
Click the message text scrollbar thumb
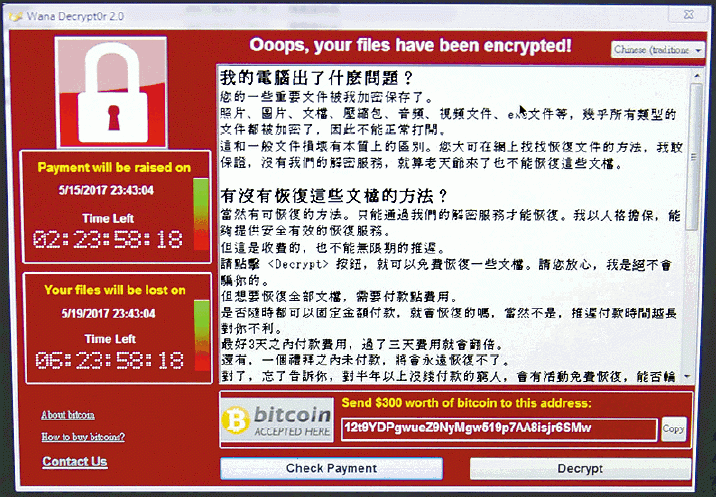point(695,157)
